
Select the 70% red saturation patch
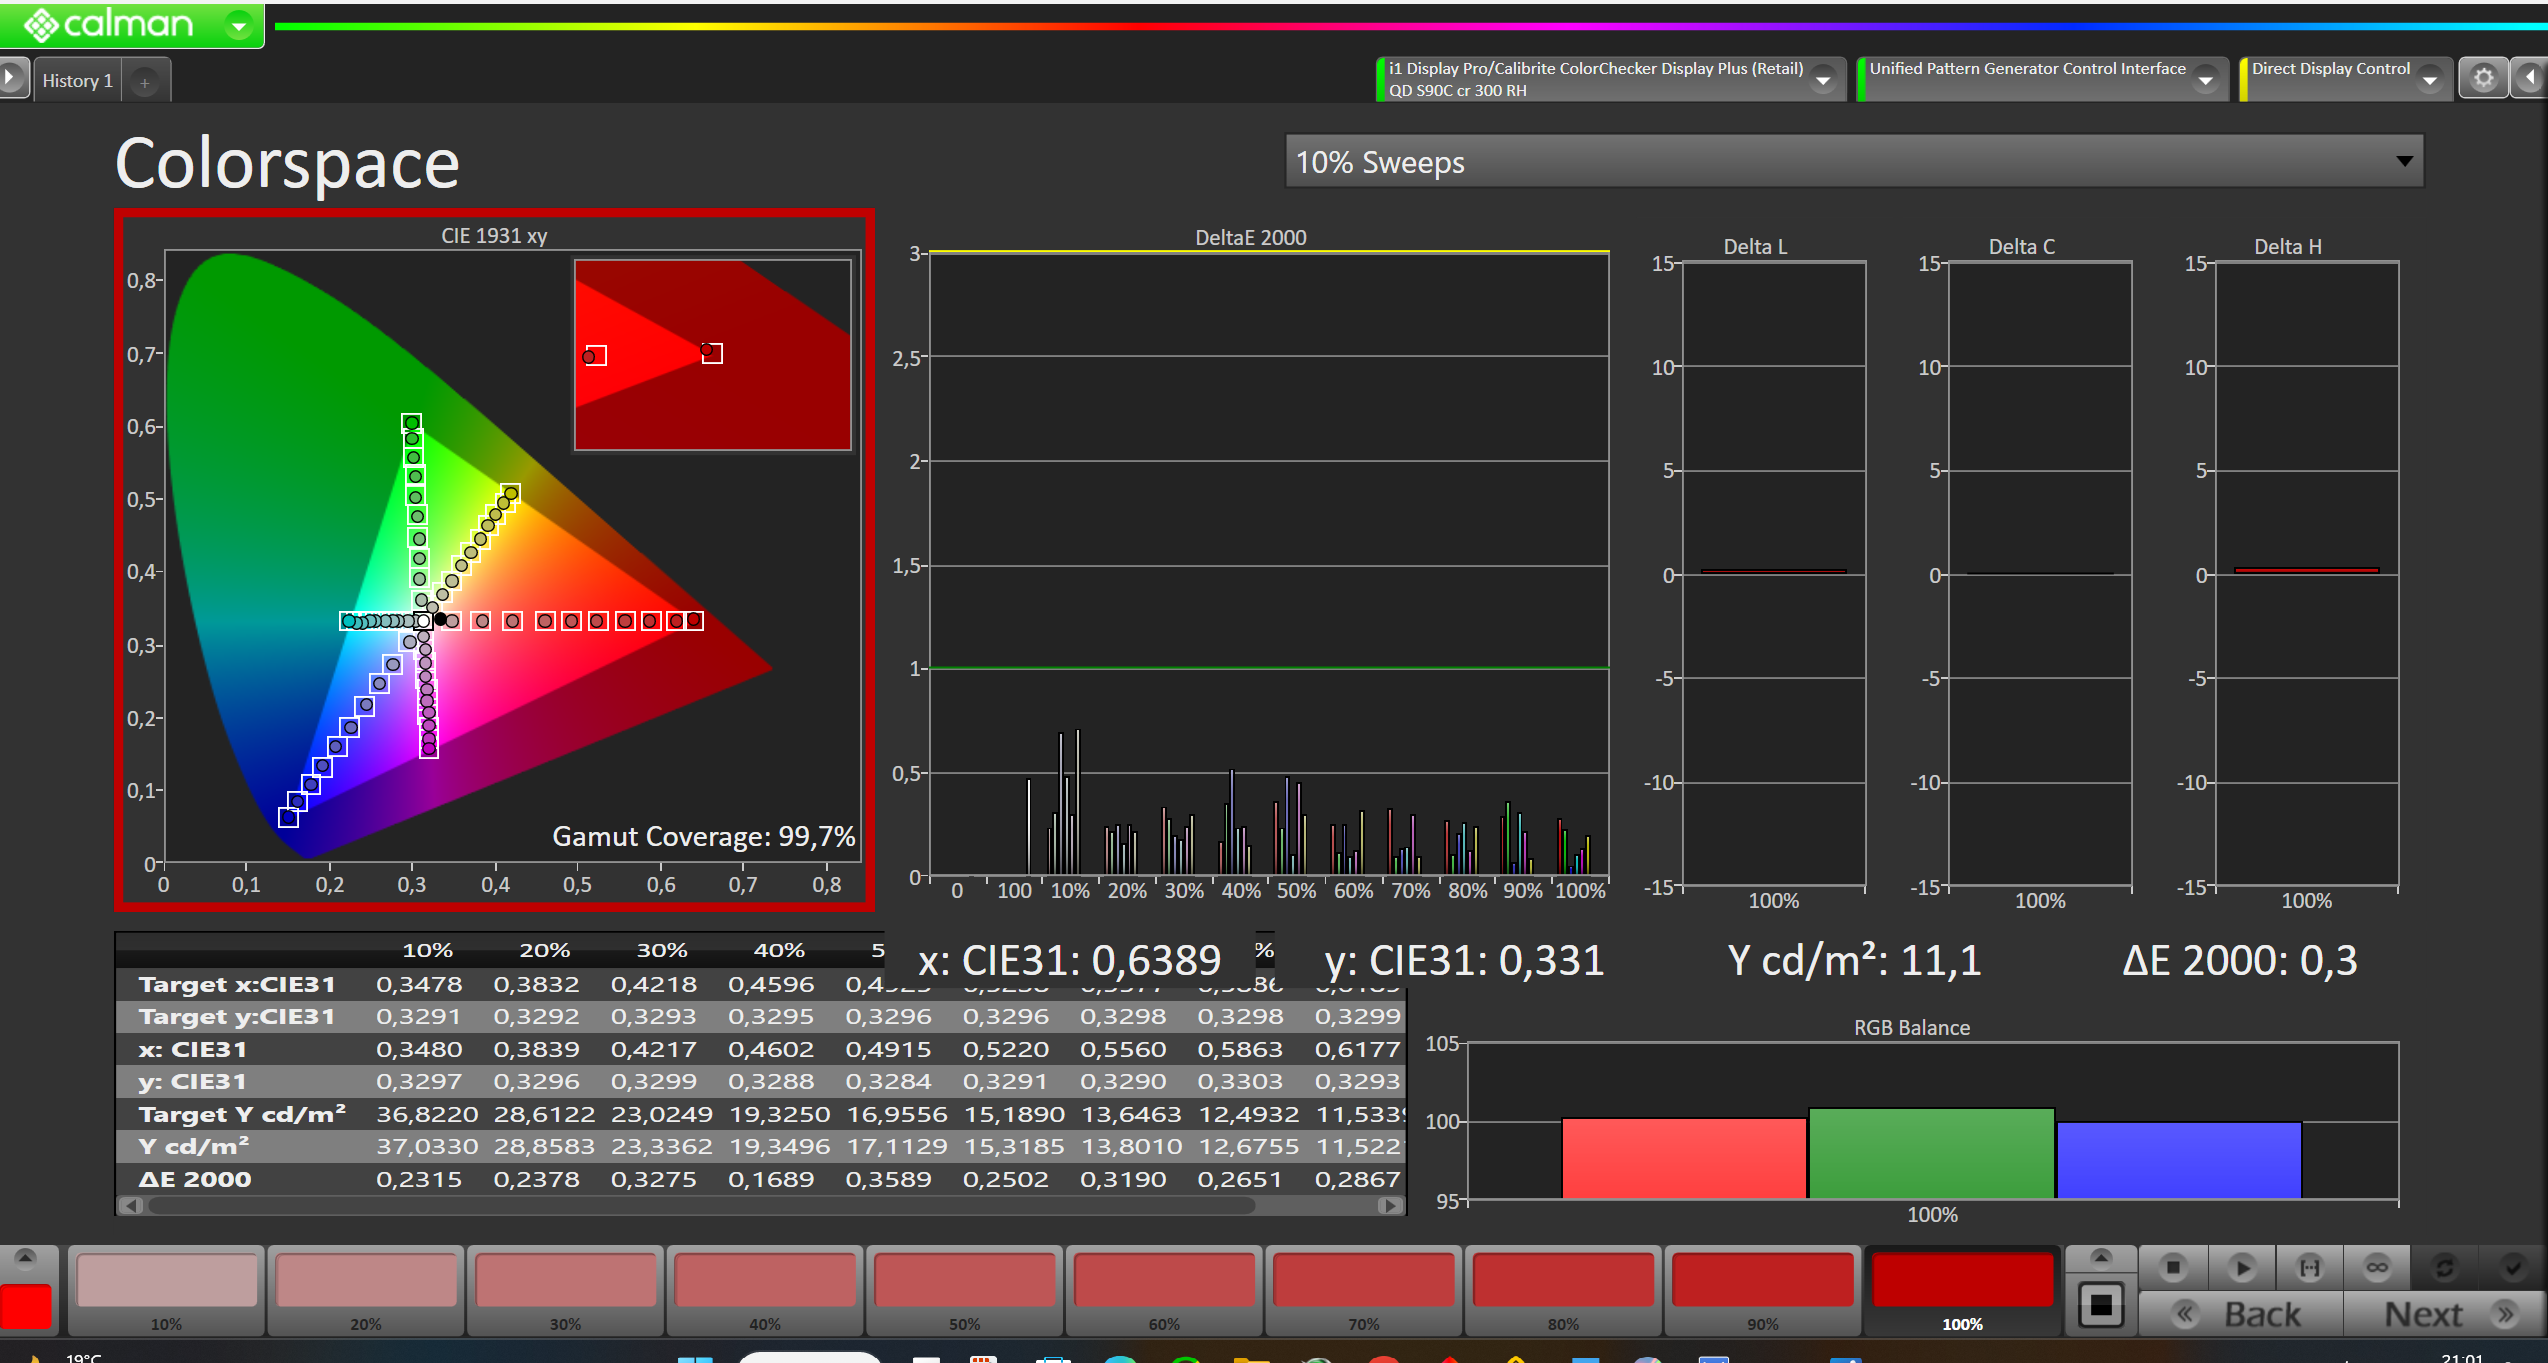[x=1363, y=1289]
